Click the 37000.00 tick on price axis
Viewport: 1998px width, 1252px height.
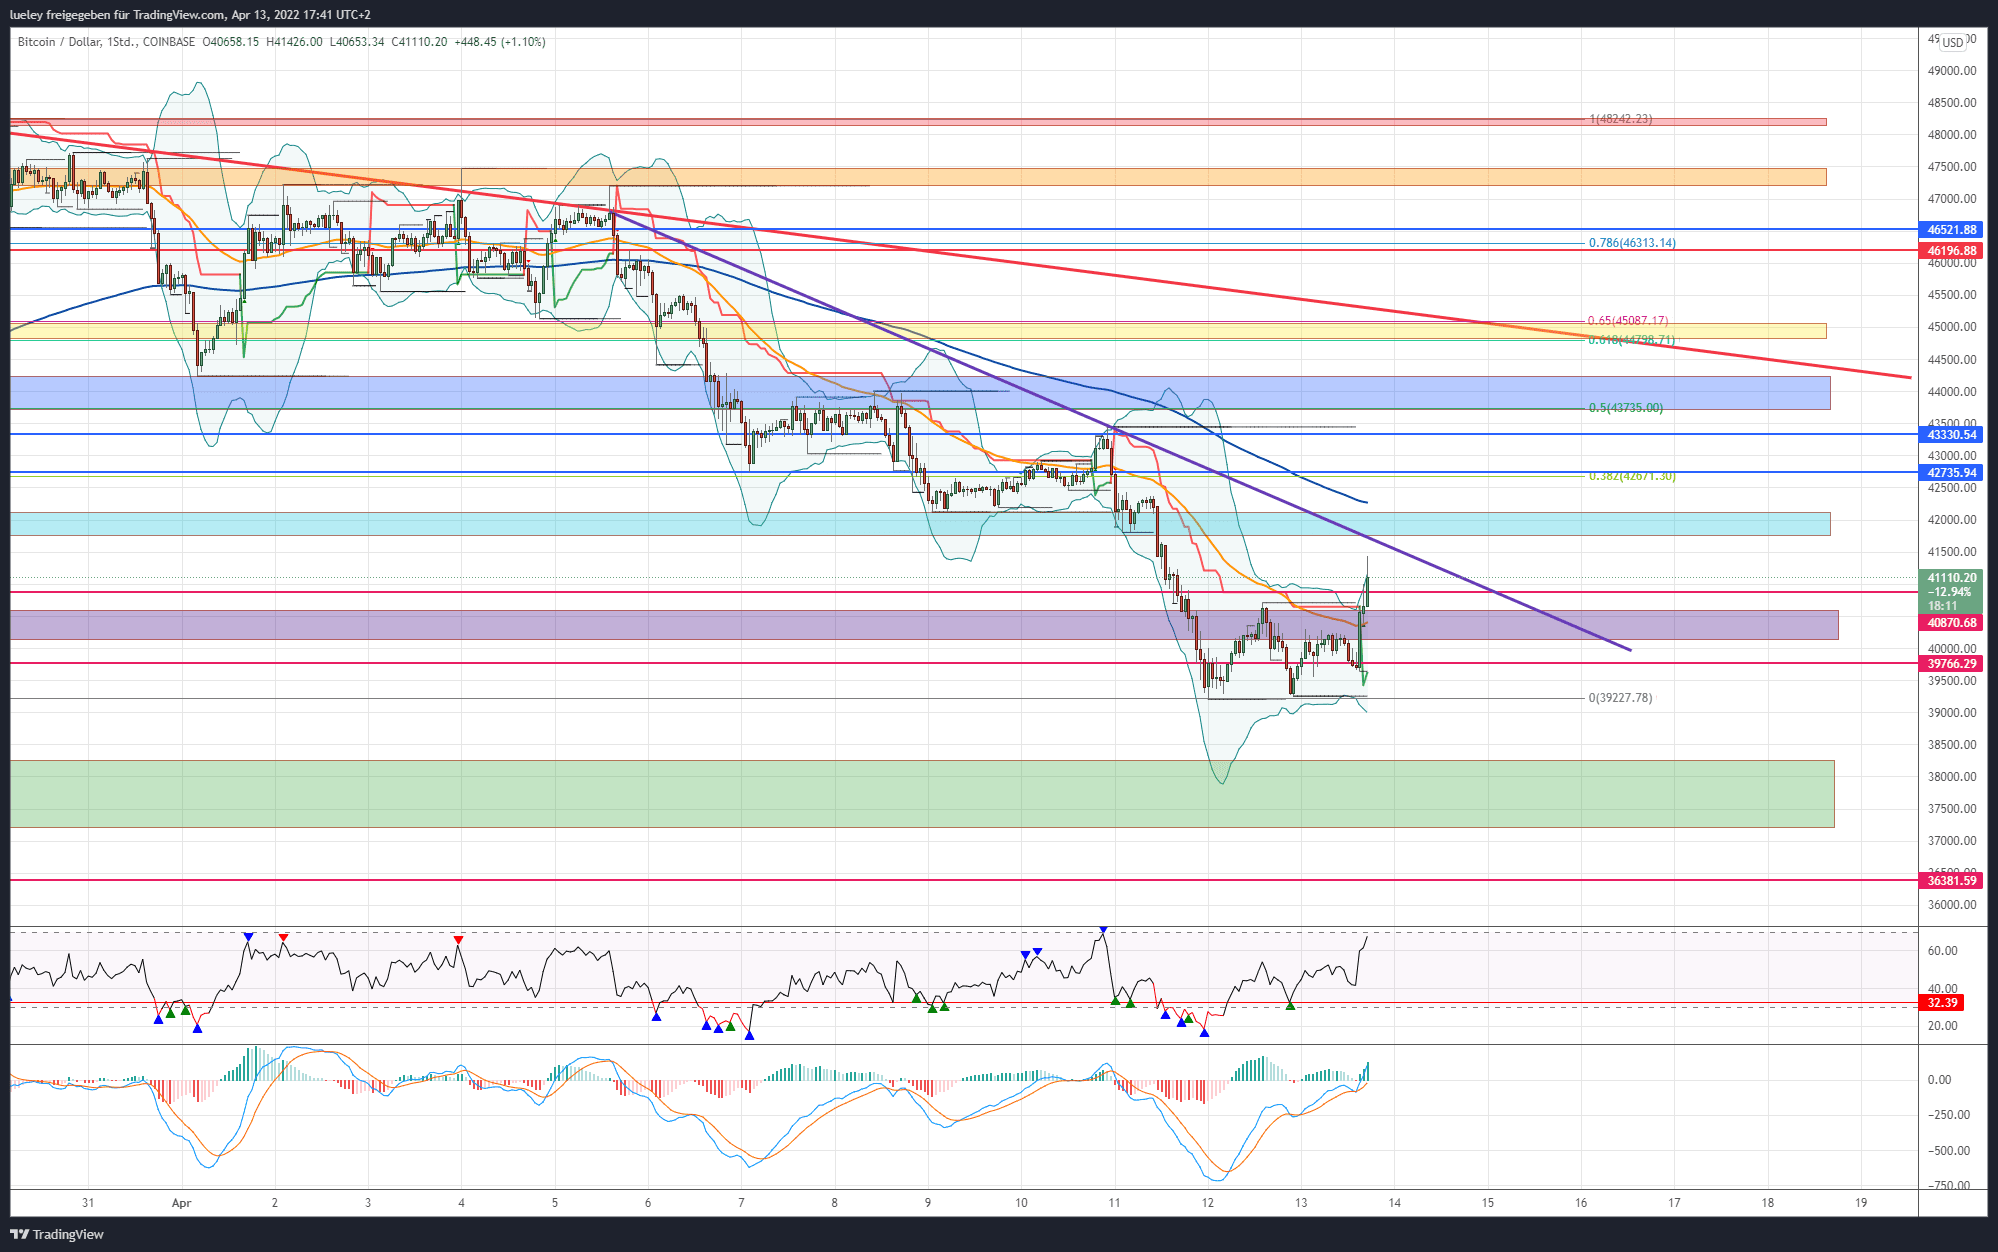coord(1952,841)
